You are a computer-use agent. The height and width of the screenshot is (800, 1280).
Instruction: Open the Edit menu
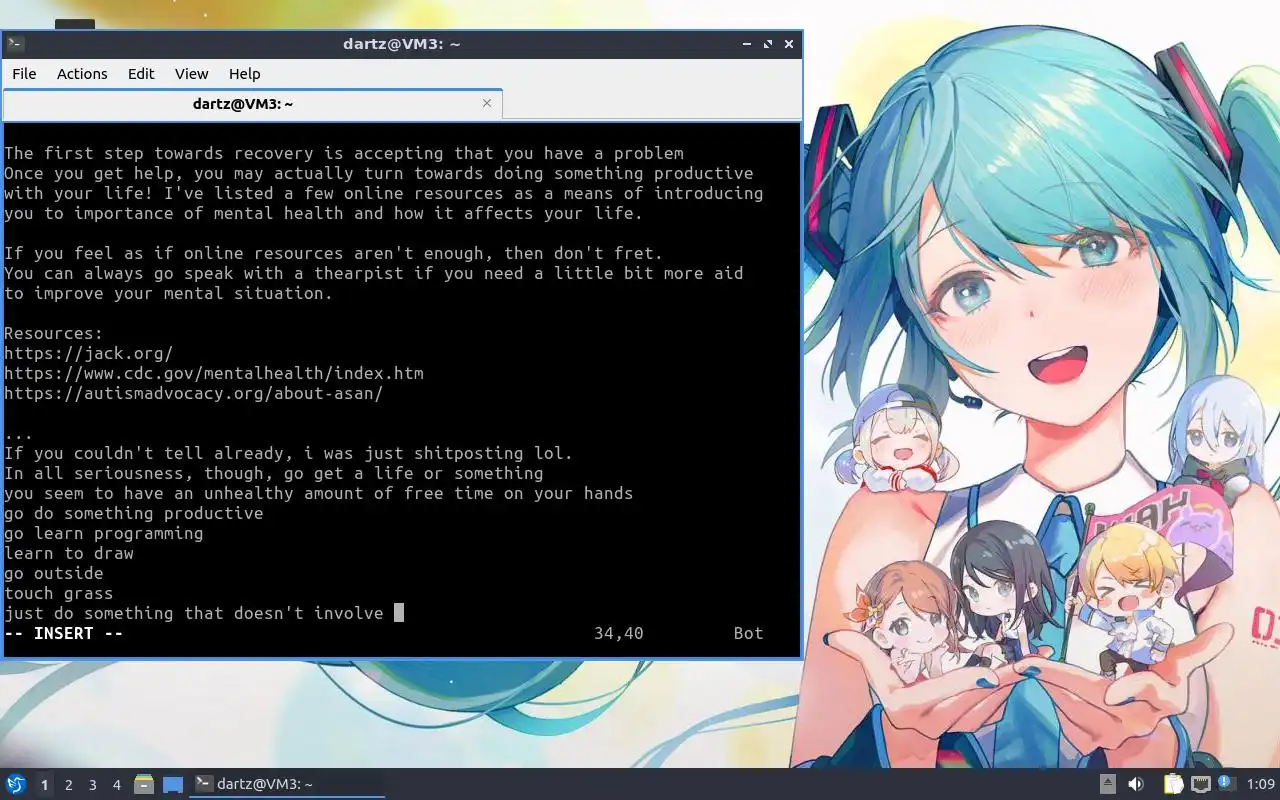click(141, 74)
